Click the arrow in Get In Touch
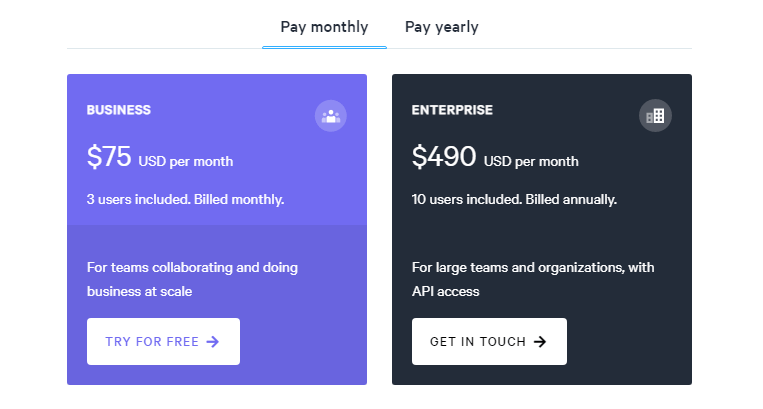This screenshot has width=763, height=409. (x=540, y=342)
